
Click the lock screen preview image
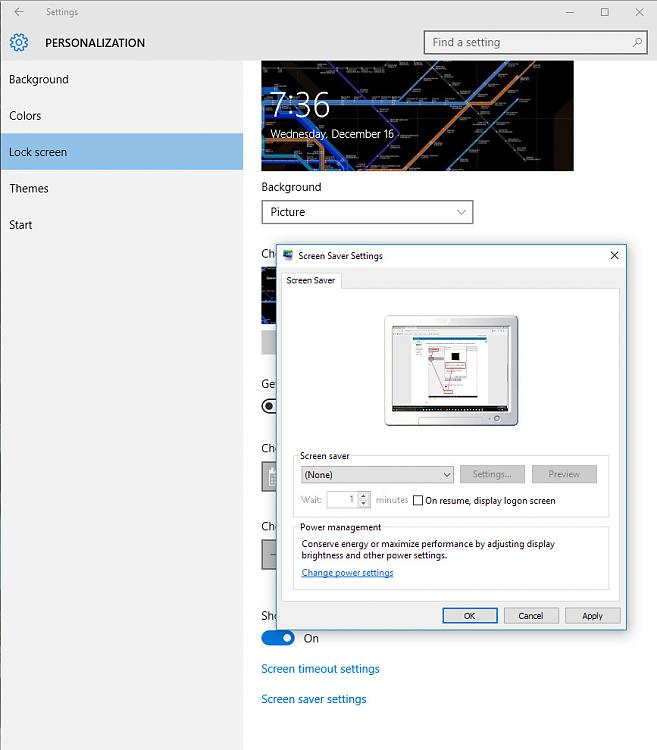point(417,116)
